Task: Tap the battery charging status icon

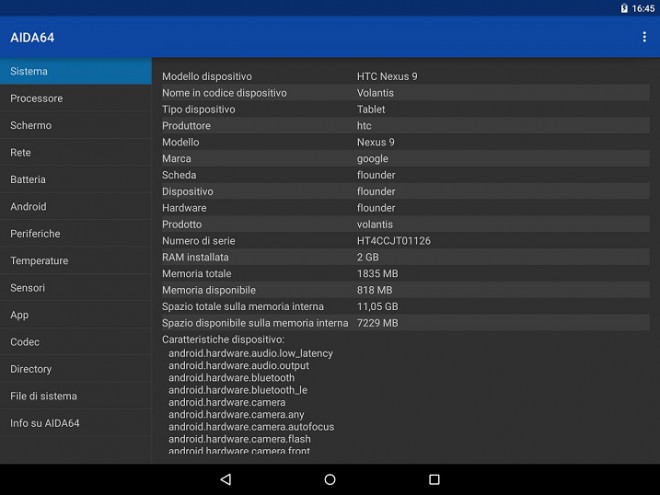Action: 624,8
